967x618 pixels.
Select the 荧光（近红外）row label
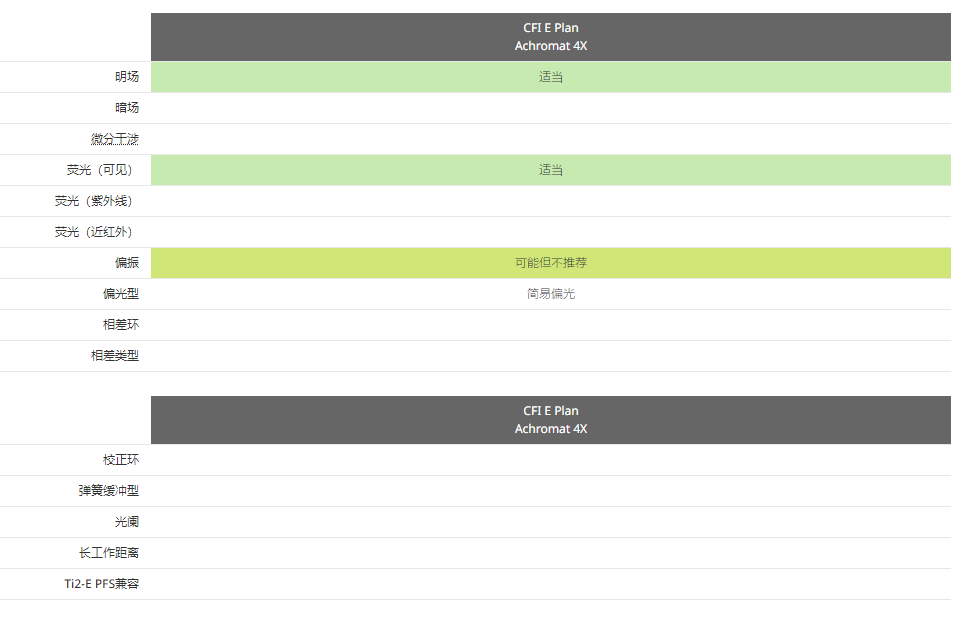[x=93, y=232]
